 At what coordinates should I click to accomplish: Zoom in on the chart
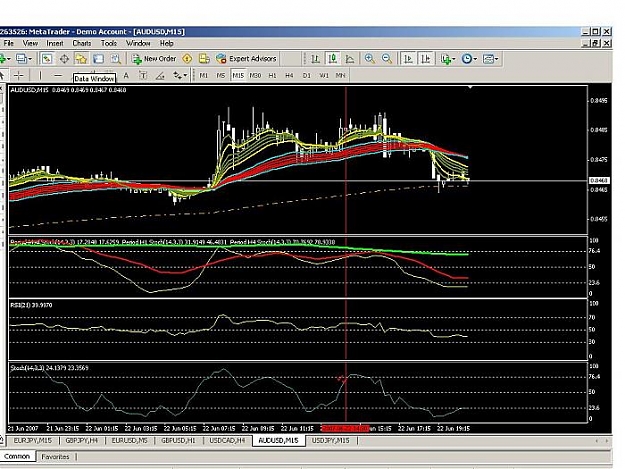(369, 59)
